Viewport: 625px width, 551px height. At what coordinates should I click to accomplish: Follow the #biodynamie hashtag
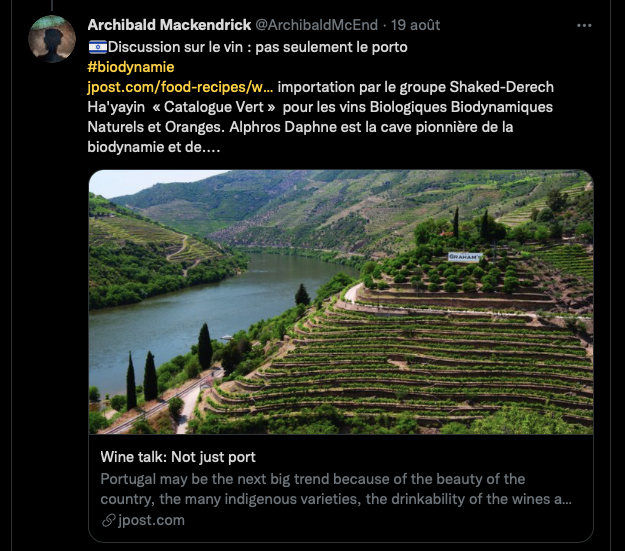(131, 67)
